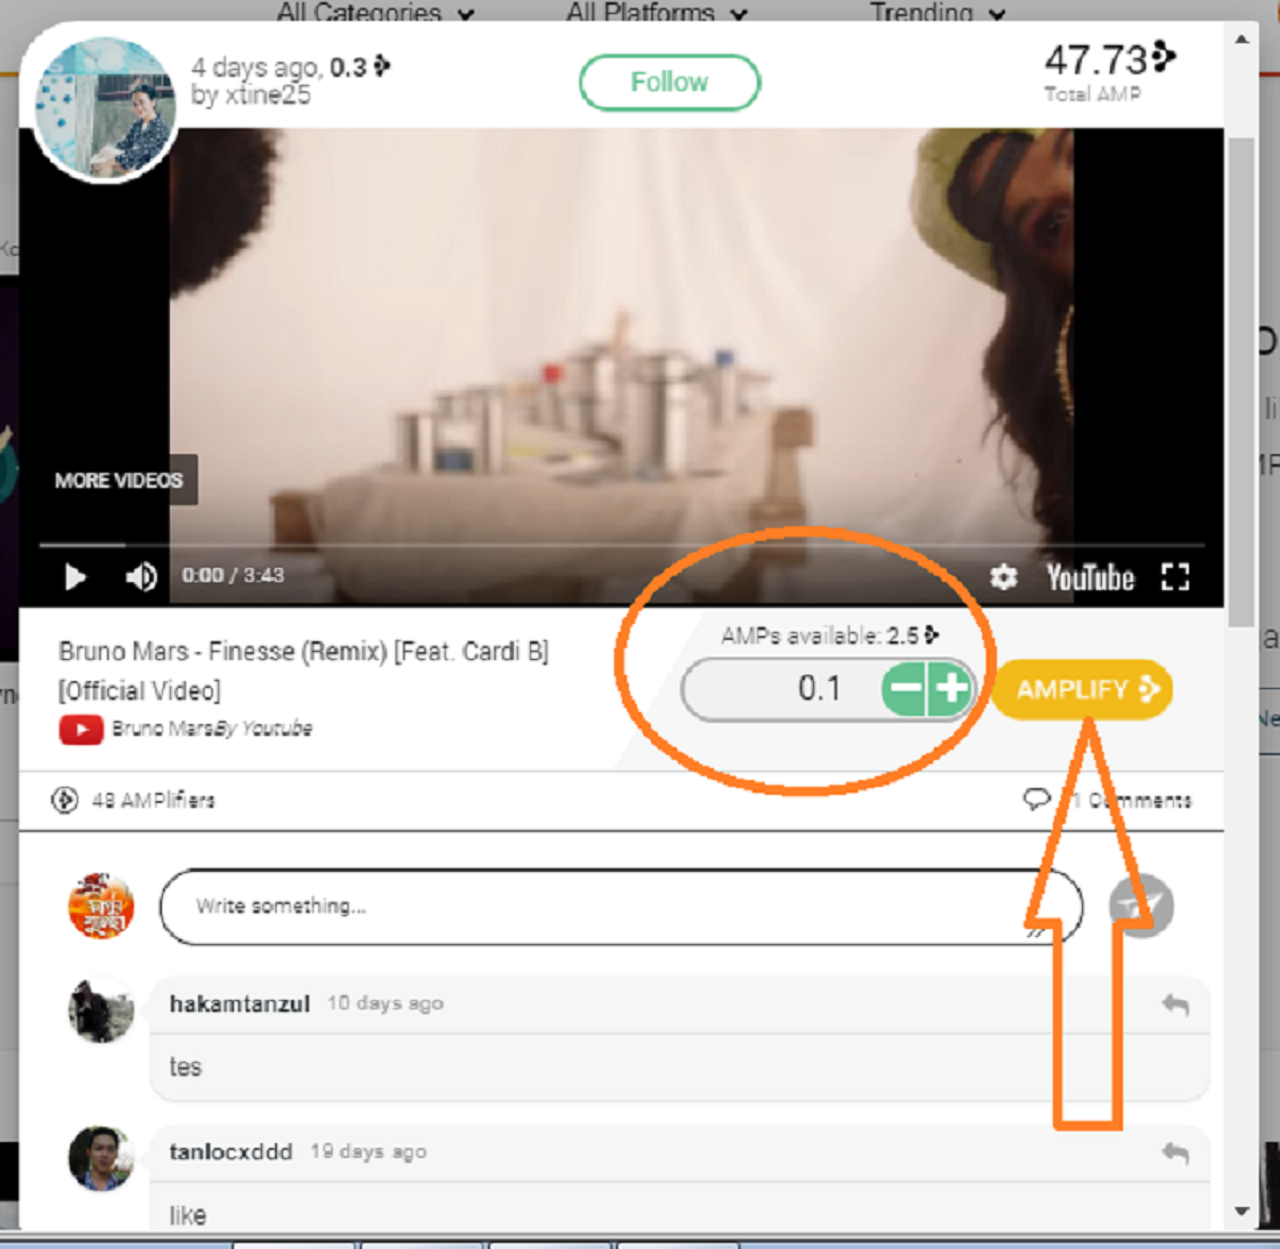
Task: Mute the video volume speaker icon
Action: [x=141, y=577]
